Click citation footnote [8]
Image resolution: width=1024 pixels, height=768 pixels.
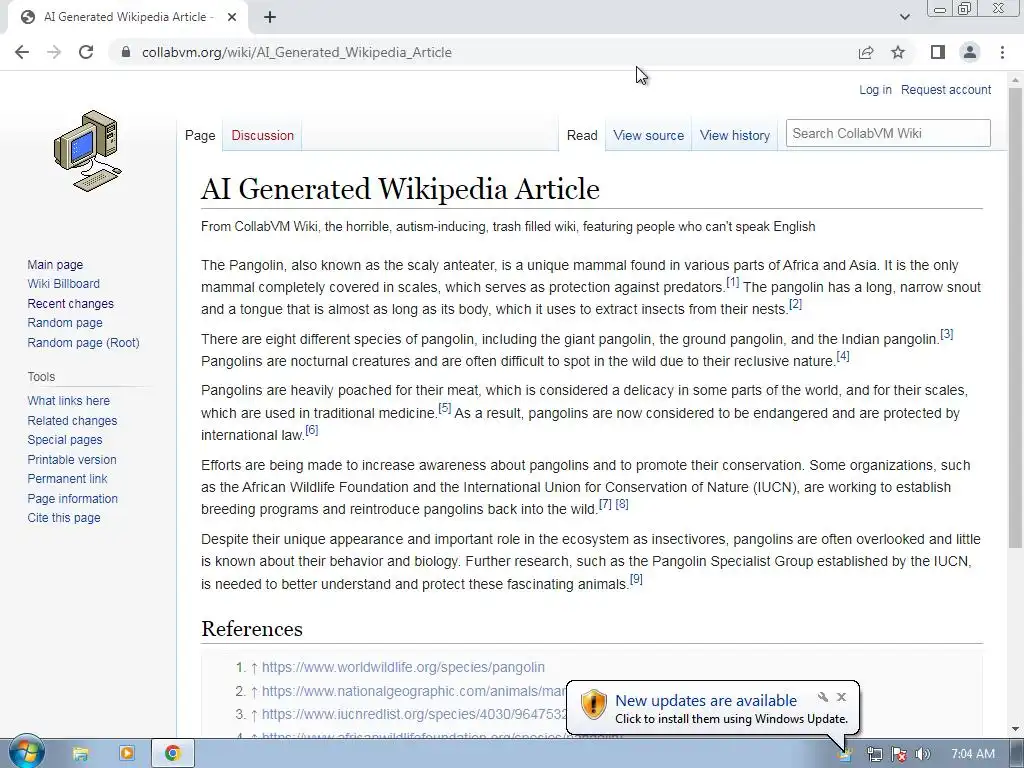click(x=622, y=504)
